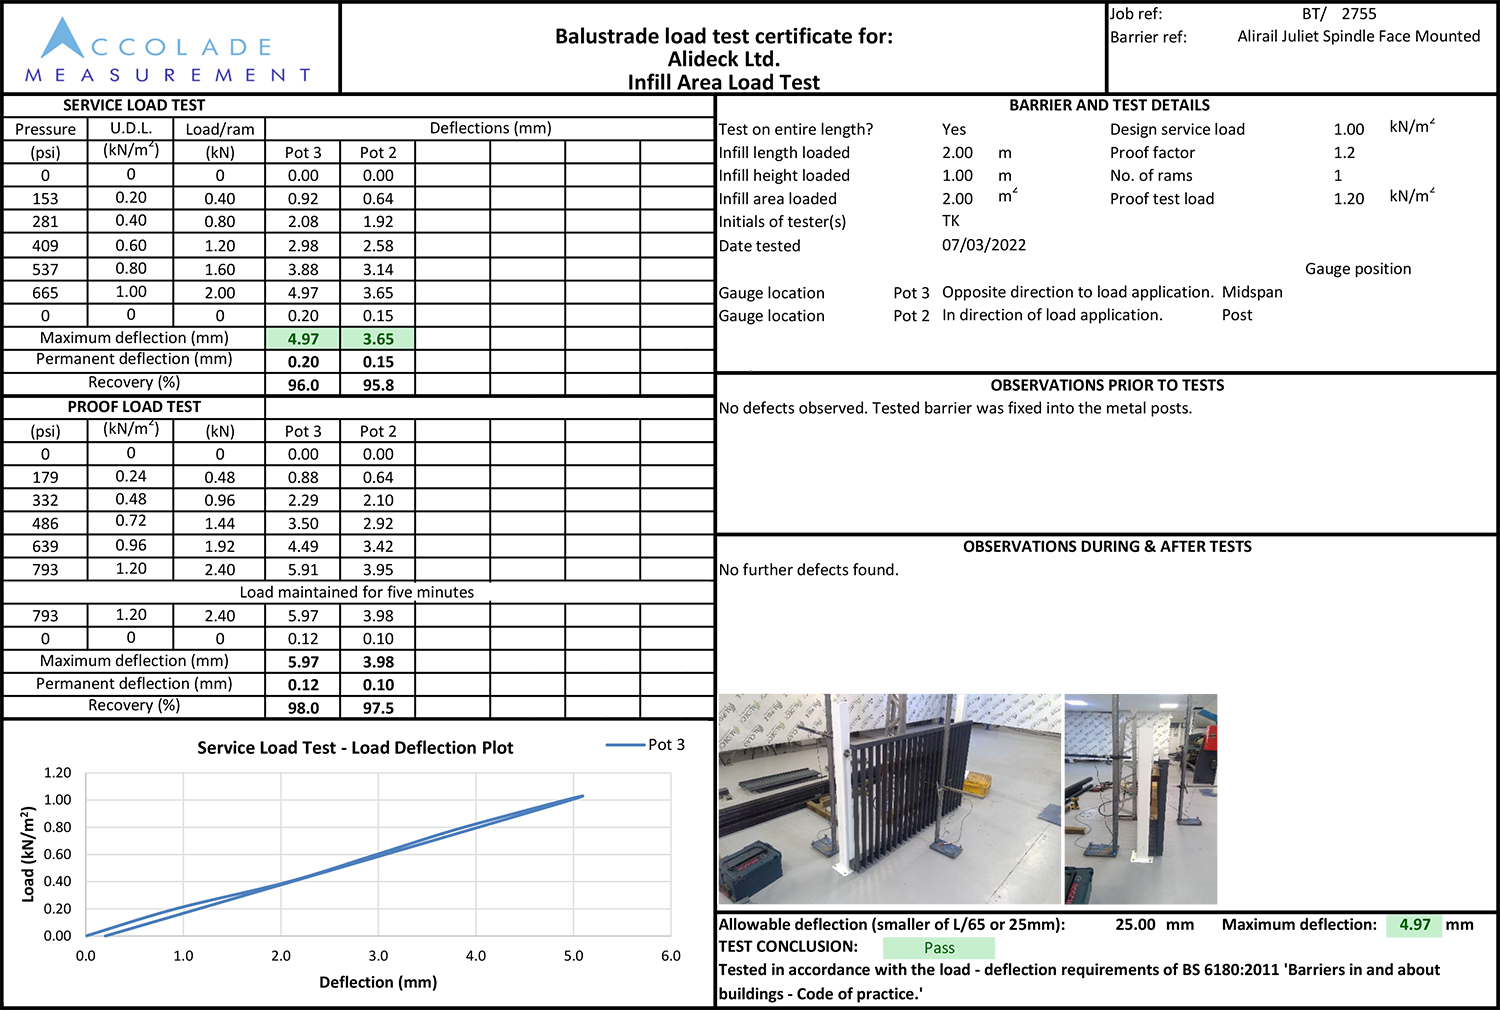Click Yes next to Test on entire length
The width and height of the screenshot is (1500, 1010).
[953, 129]
